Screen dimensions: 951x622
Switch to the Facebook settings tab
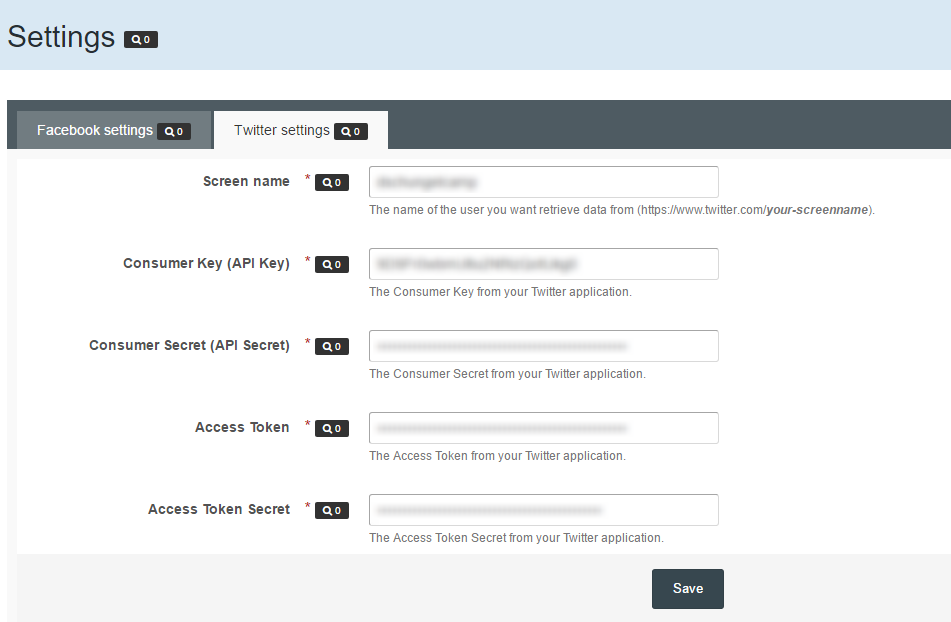click(95, 130)
